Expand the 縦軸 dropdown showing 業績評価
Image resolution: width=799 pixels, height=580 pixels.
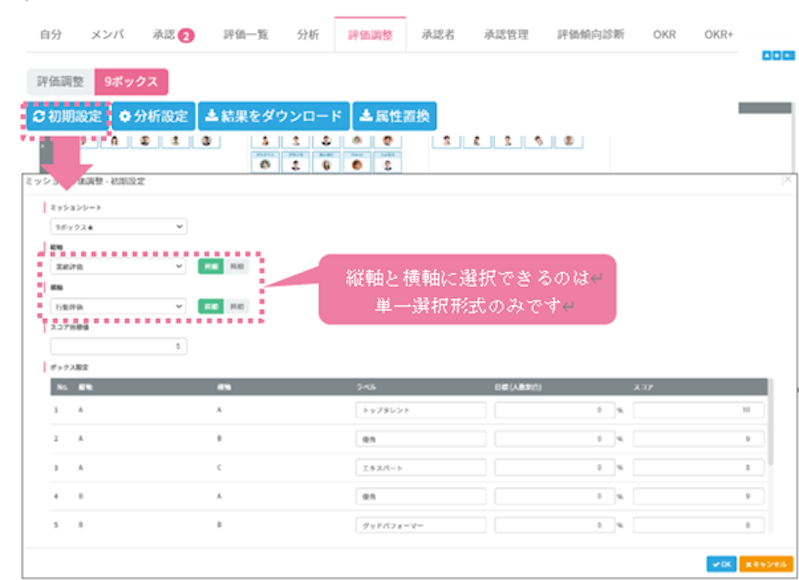[118, 267]
